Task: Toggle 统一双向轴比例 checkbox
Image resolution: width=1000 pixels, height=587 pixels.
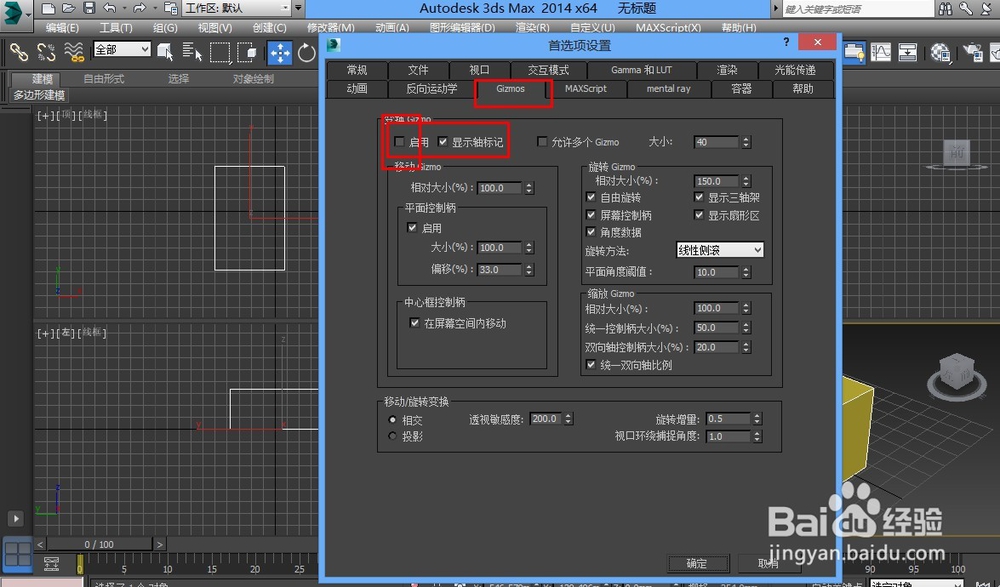Action: (591, 364)
